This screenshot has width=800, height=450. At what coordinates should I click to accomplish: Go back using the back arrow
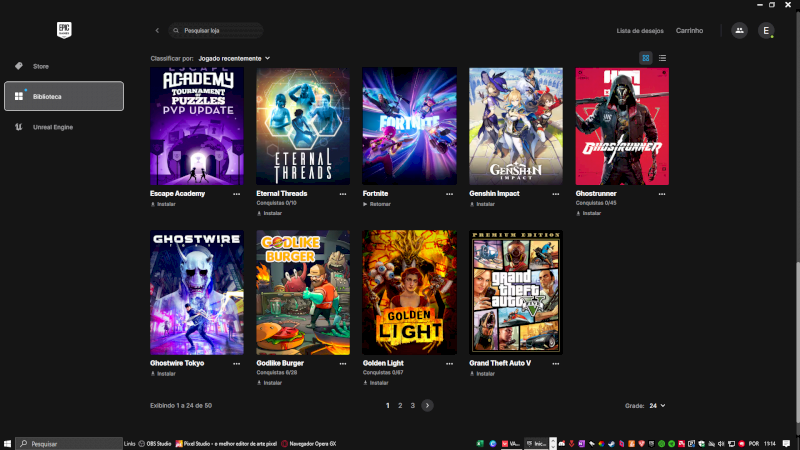click(x=157, y=31)
